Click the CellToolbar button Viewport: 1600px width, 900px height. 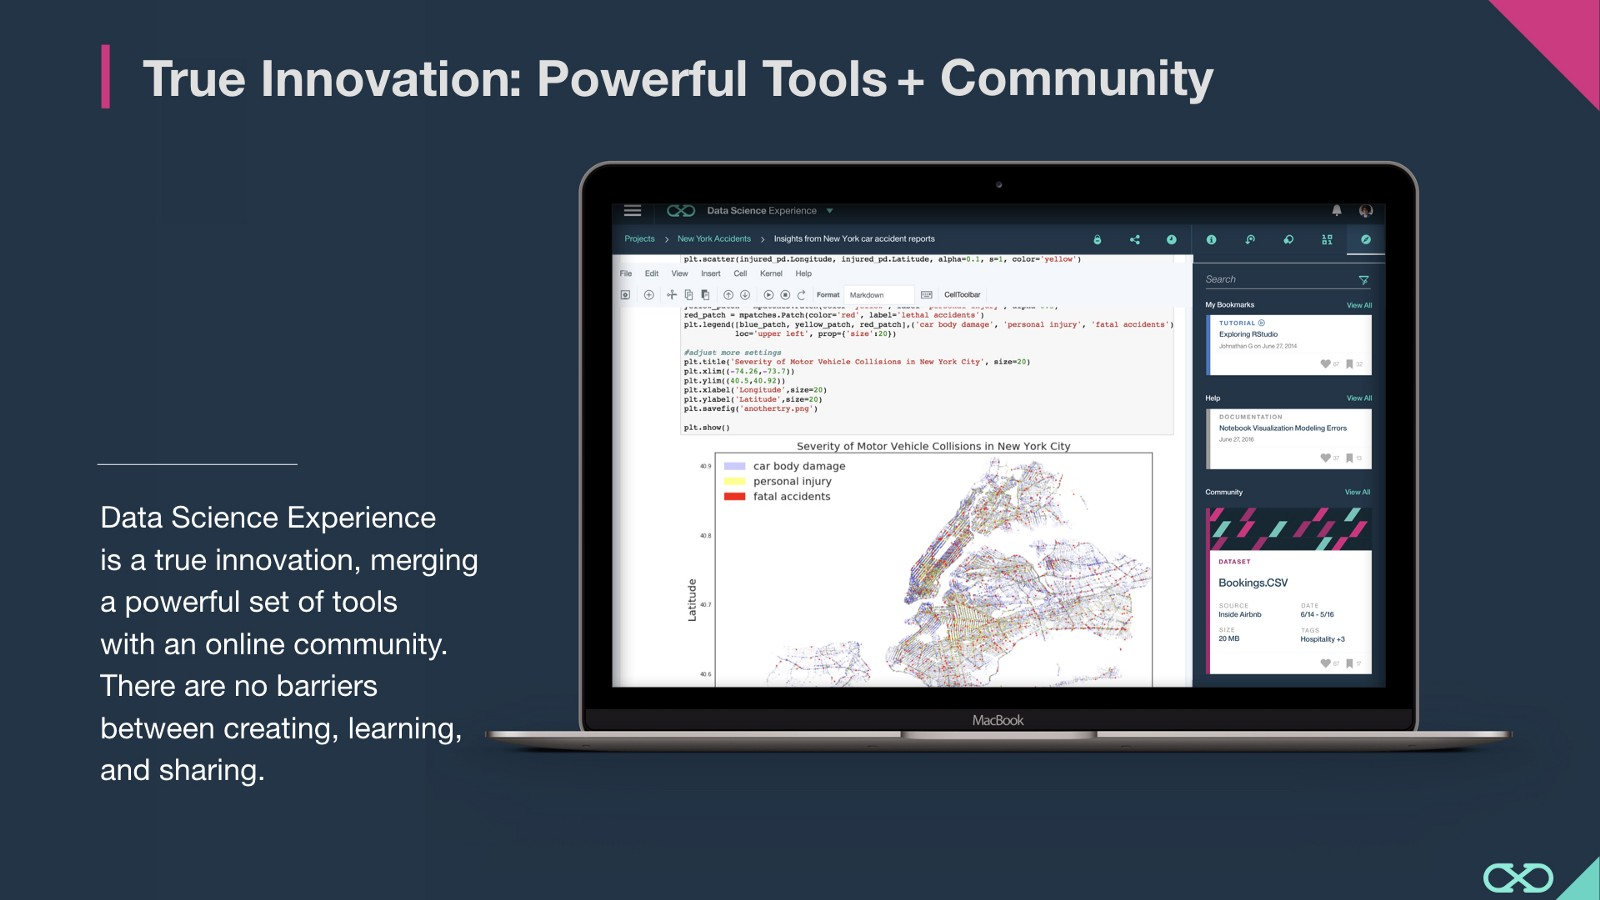point(962,295)
